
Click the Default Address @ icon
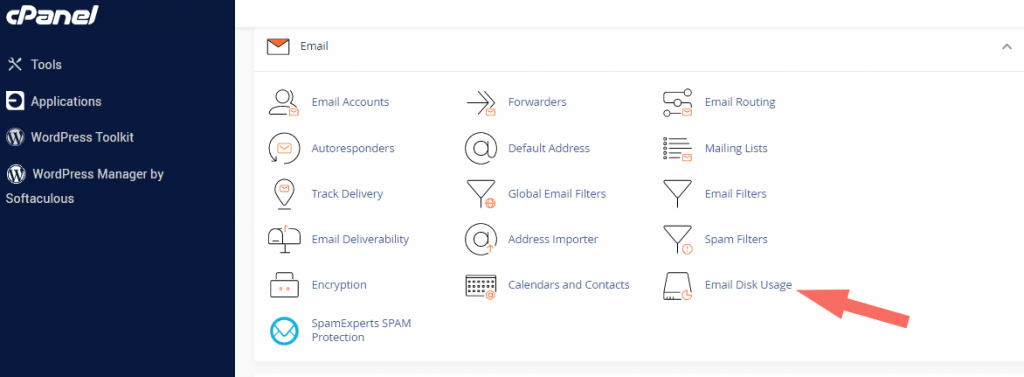coord(481,148)
